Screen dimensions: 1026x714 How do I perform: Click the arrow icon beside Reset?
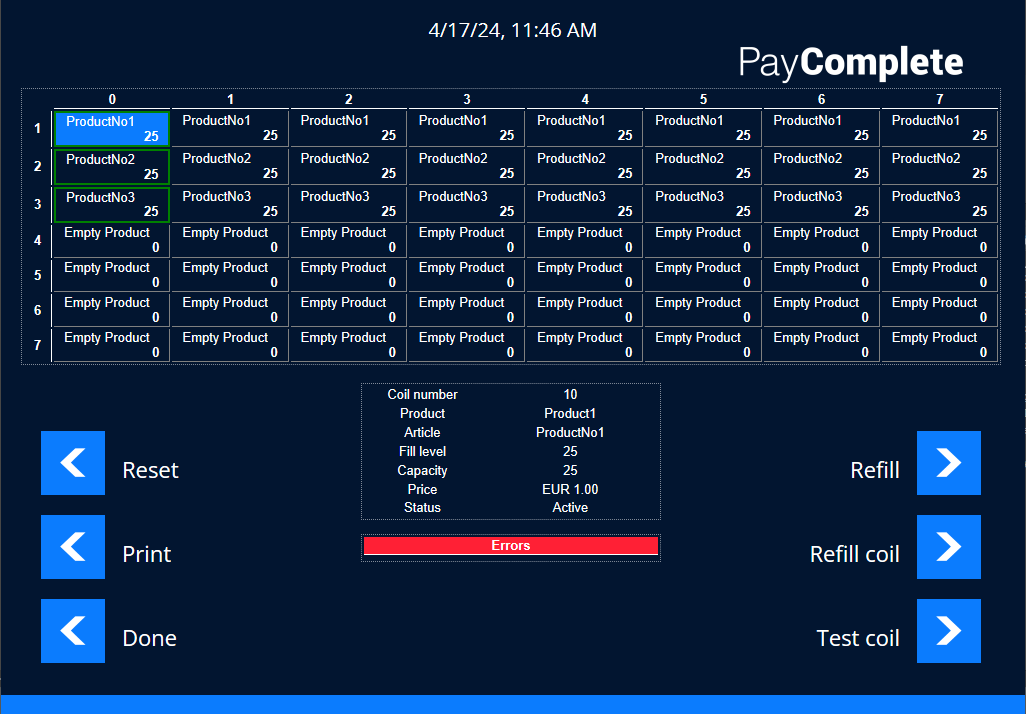(x=73, y=463)
